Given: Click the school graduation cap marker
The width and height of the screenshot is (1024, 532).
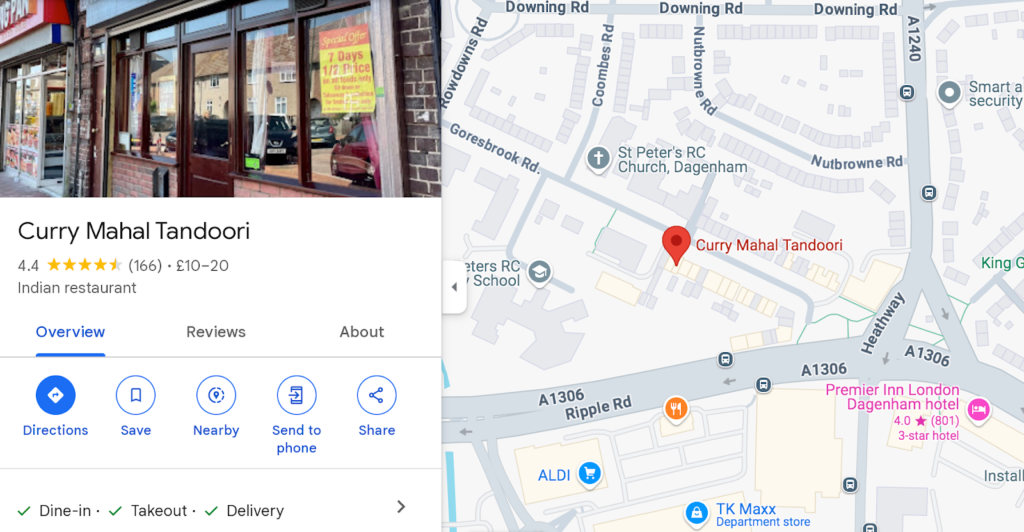Looking at the screenshot, I should click(x=539, y=272).
